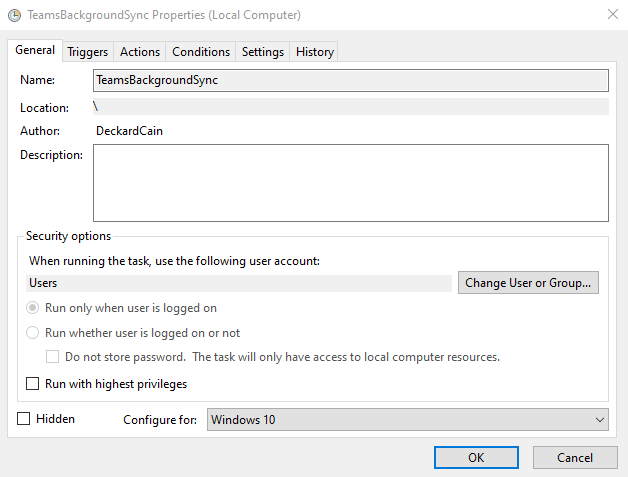Expand the Configure for Windows 10 dropdown
This screenshot has height=477, width=628.
[407, 420]
